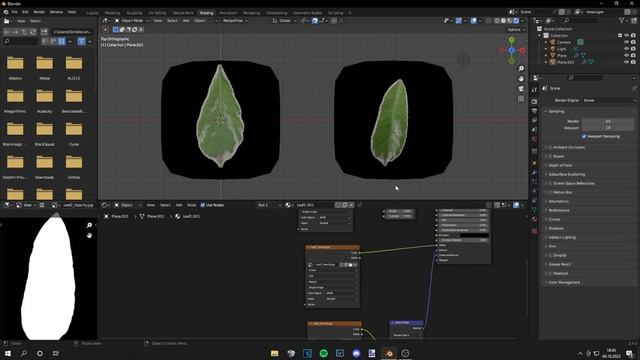Screen dimensions: 640x360
Task: Open the Modifier wrench properties tab
Action: [535, 172]
